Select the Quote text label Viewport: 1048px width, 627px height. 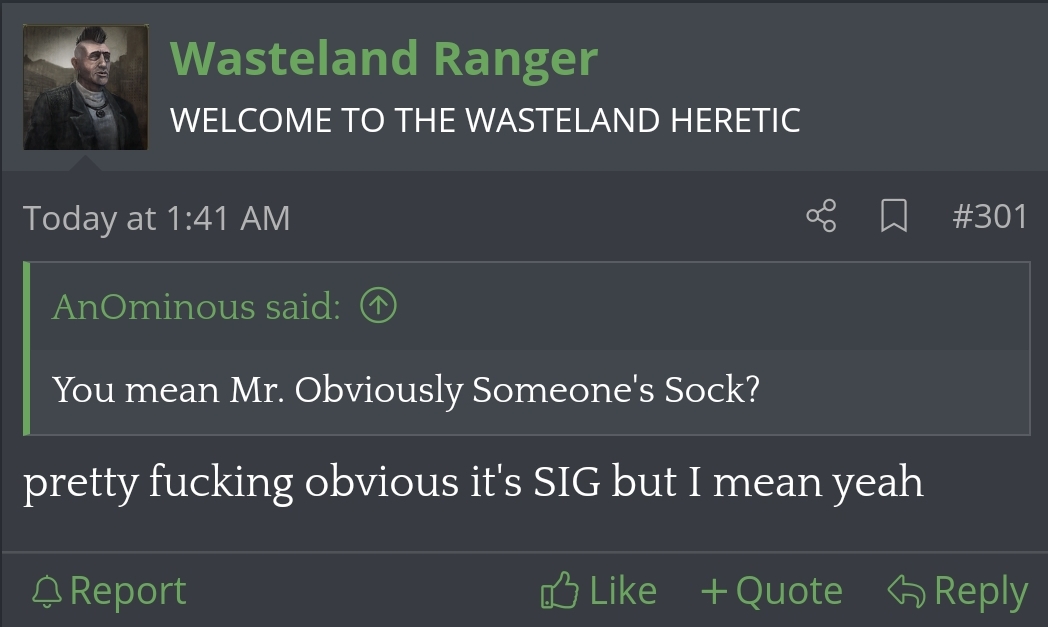coord(789,591)
